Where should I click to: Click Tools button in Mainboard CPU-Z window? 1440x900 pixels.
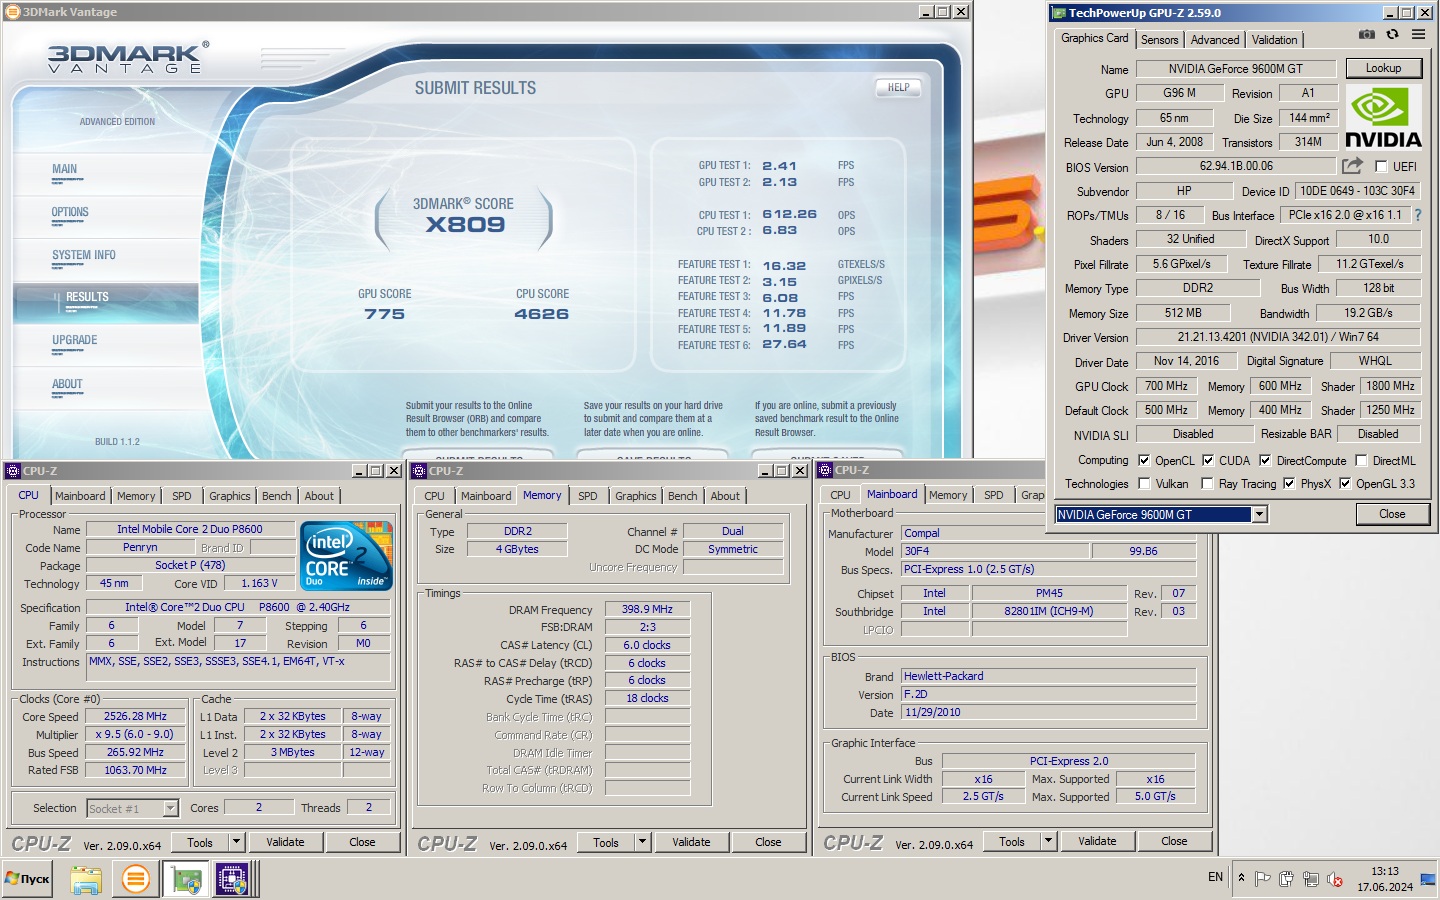(1012, 841)
